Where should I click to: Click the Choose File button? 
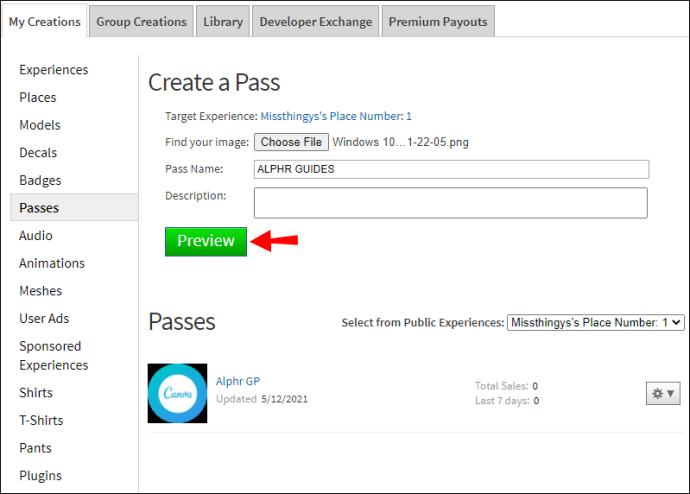291,142
